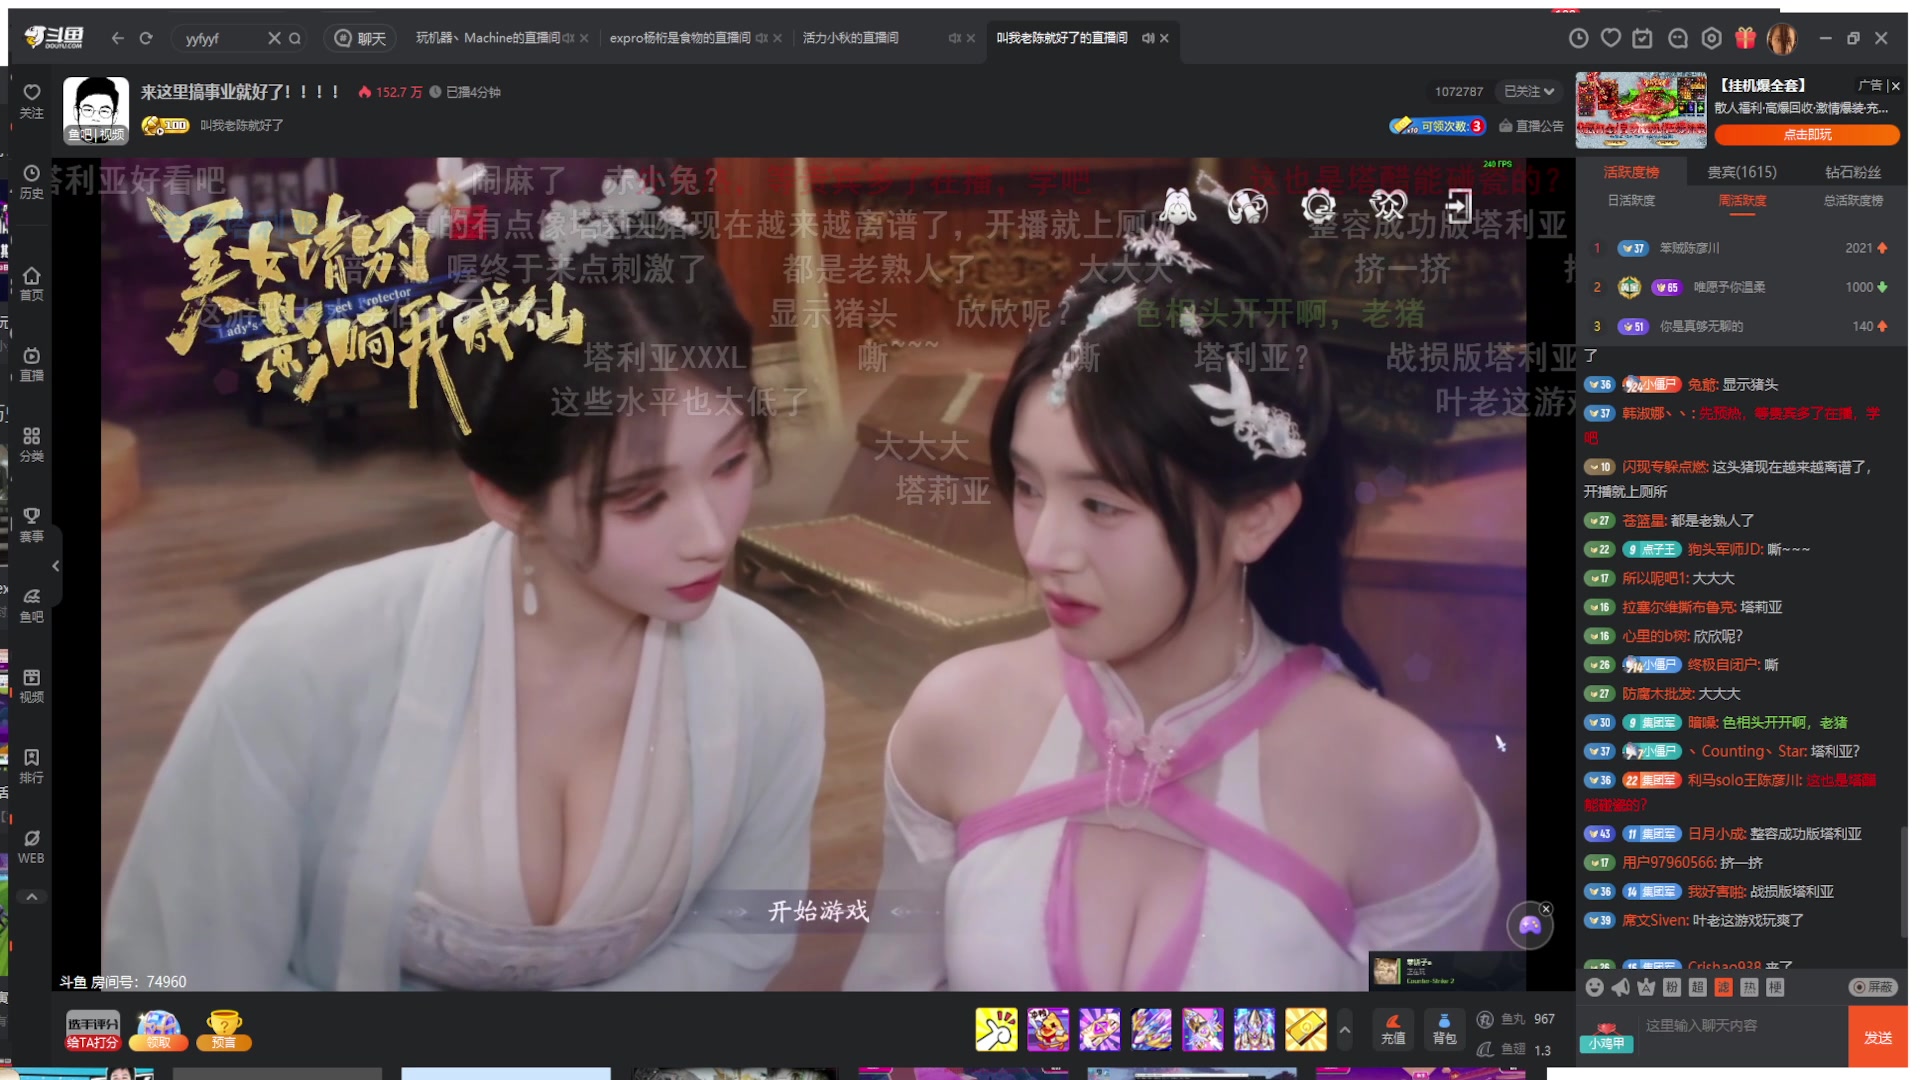The height and width of the screenshot is (1080, 1920).
Task: Click 关注 heart in left sidebar
Action: coord(32,100)
